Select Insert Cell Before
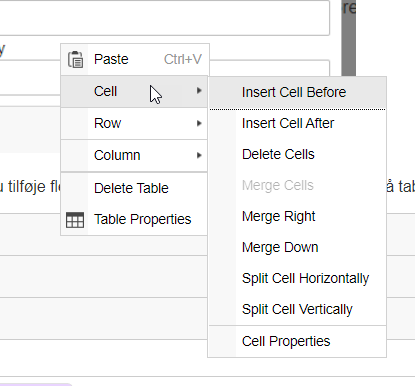 click(x=297, y=92)
